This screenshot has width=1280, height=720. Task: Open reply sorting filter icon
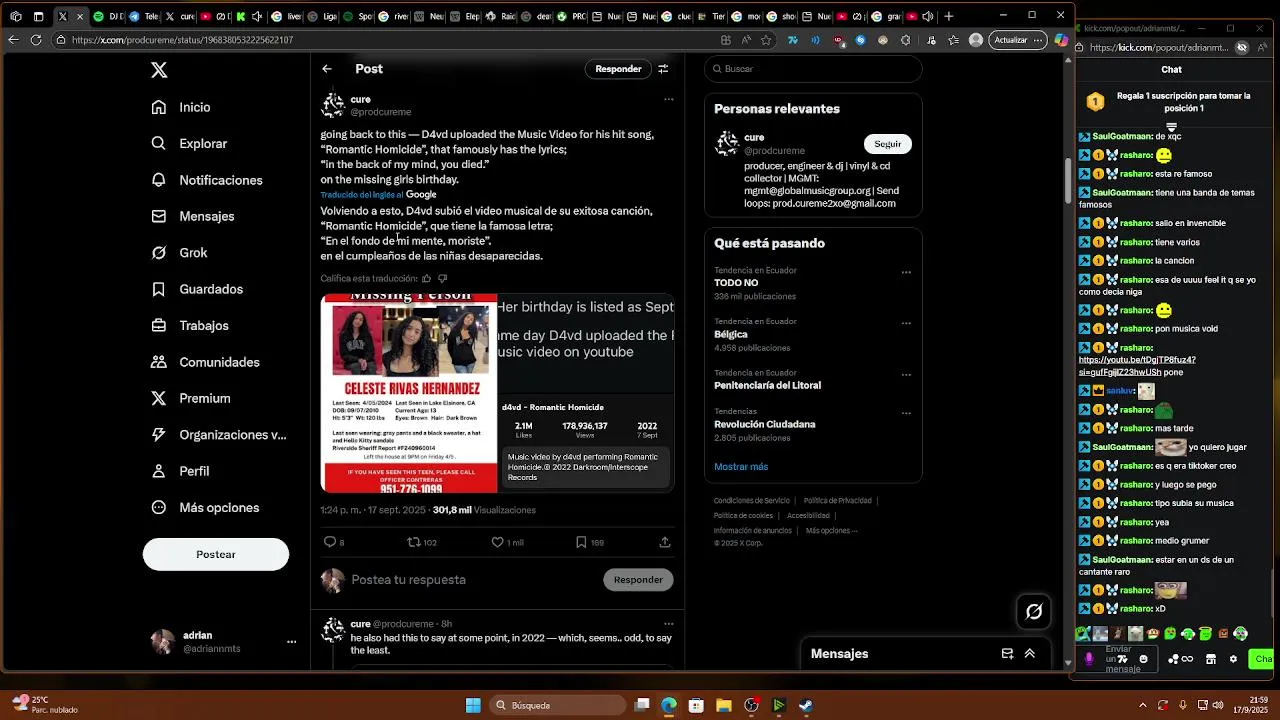click(x=663, y=69)
